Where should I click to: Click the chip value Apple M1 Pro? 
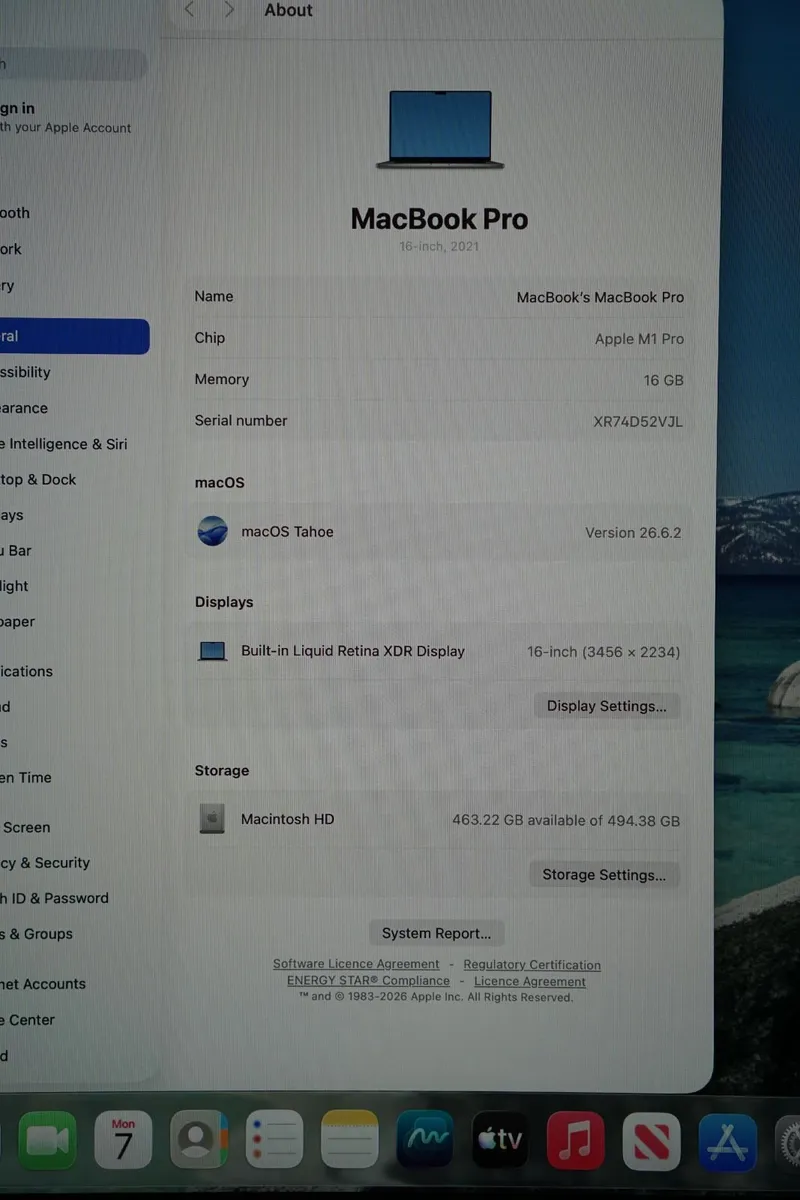(x=639, y=339)
